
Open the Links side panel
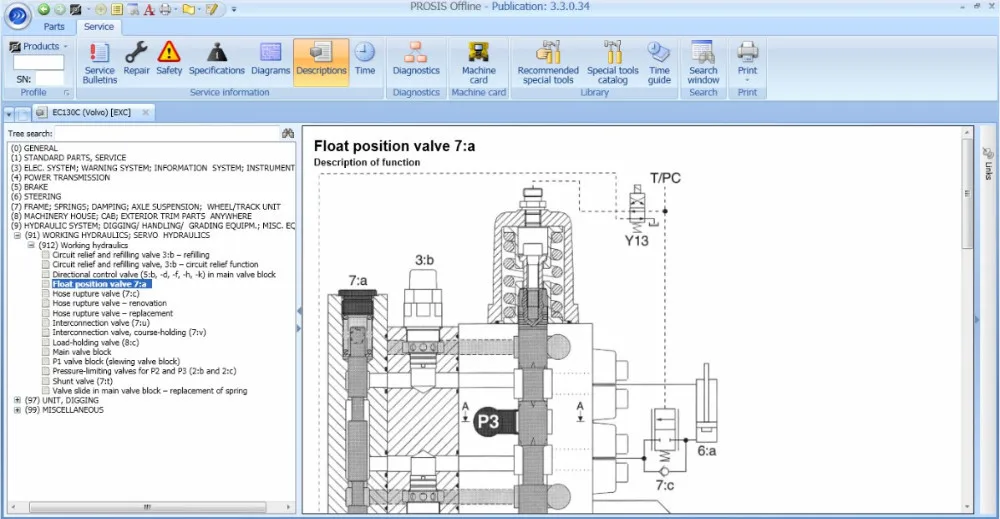tap(988, 163)
